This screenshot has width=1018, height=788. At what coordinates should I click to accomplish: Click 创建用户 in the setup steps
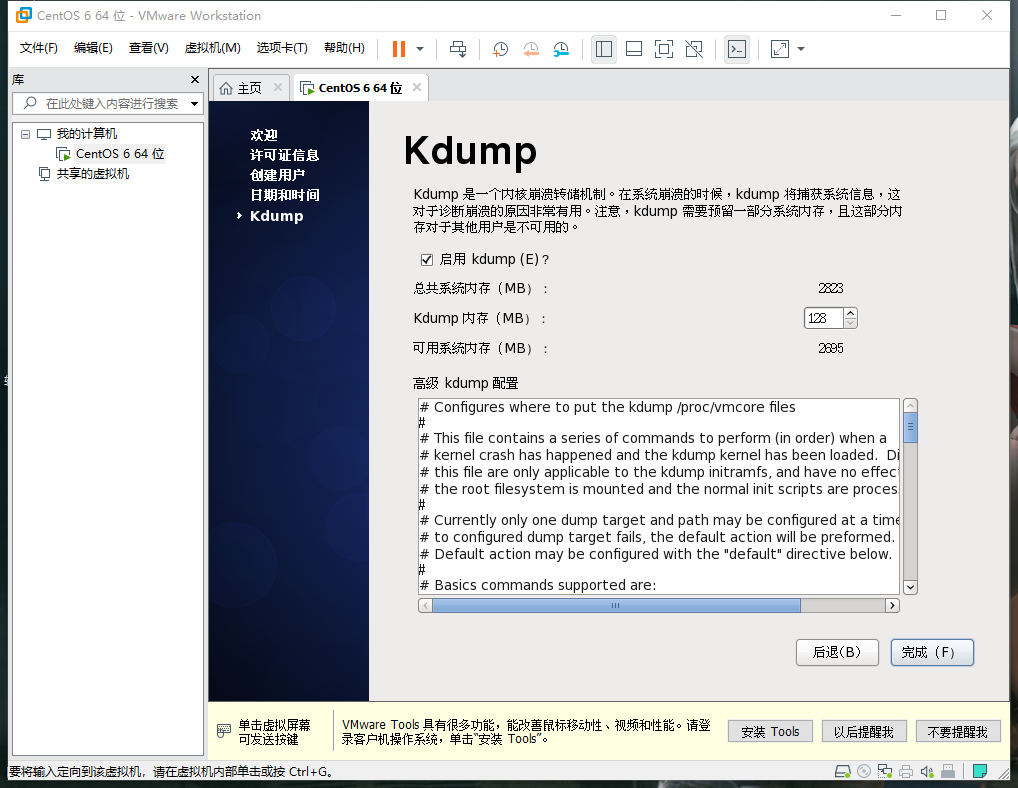(277, 175)
